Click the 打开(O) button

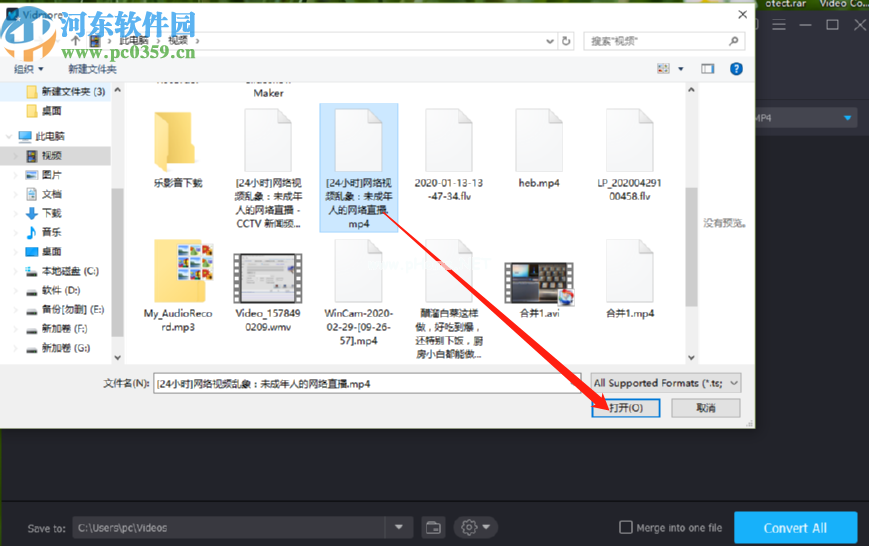[626, 408]
